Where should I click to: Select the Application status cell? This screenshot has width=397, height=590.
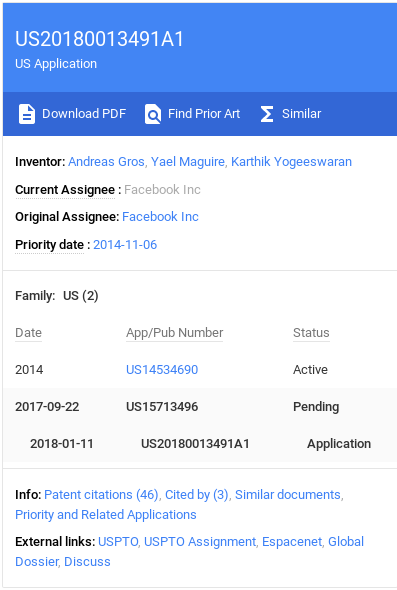[x=339, y=444]
